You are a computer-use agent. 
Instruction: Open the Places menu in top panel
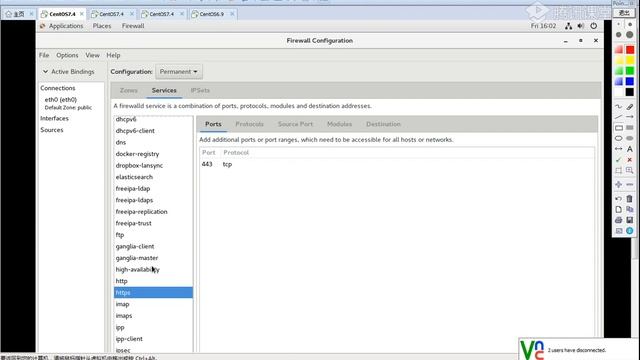point(102,26)
